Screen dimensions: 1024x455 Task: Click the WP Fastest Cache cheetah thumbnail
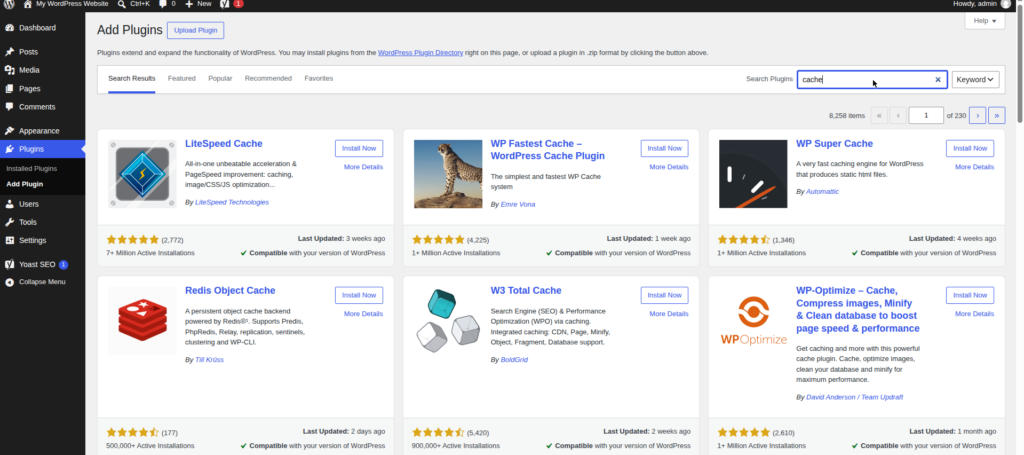coord(448,174)
